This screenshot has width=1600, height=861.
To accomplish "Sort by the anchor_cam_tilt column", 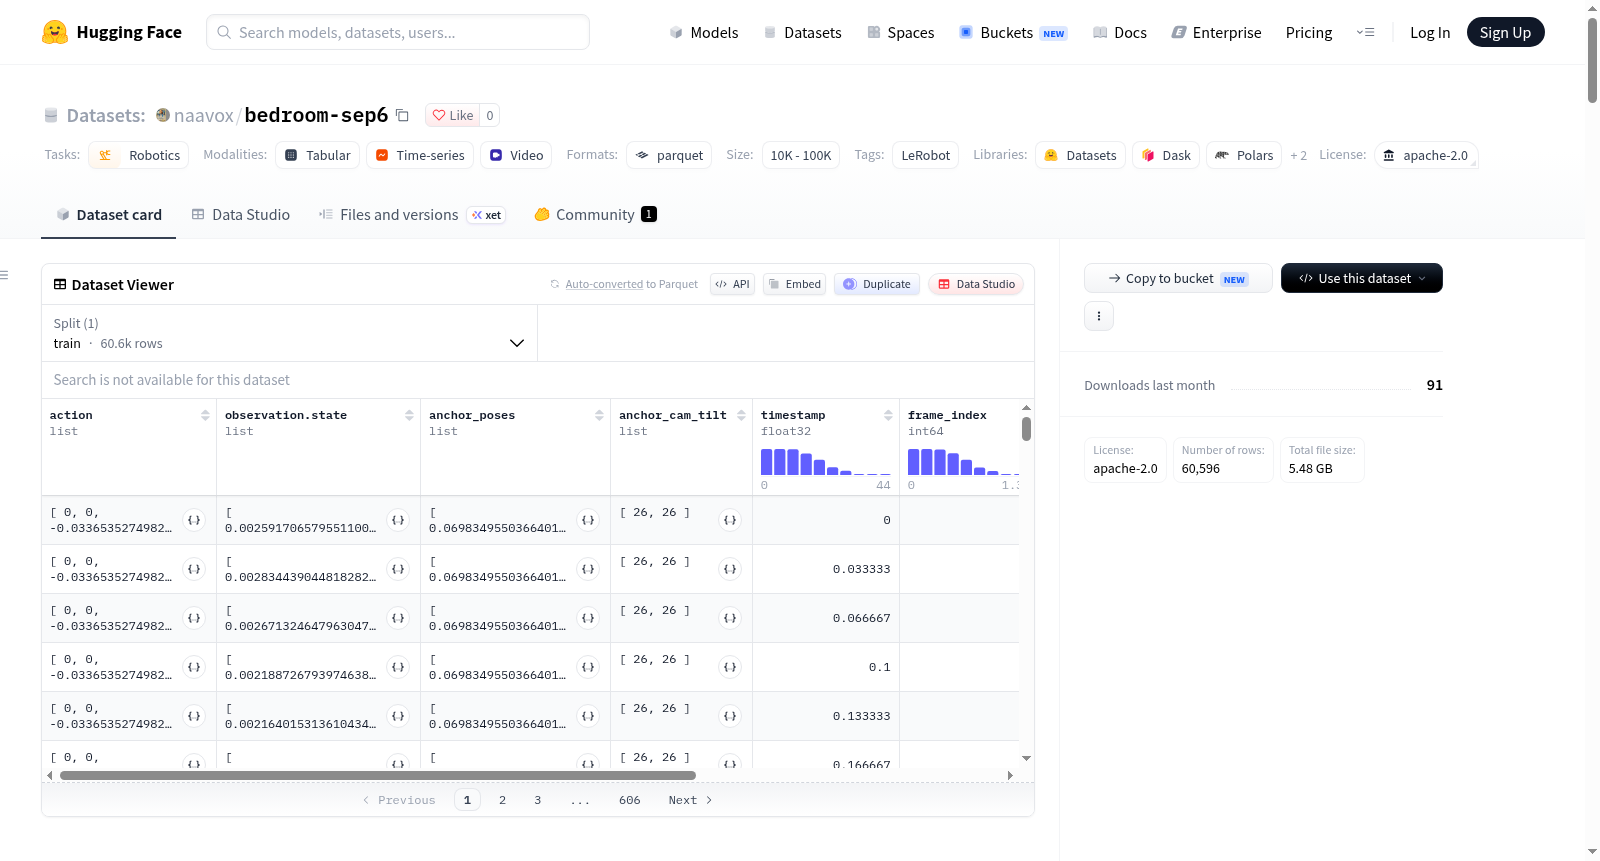I will tap(741, 415).
